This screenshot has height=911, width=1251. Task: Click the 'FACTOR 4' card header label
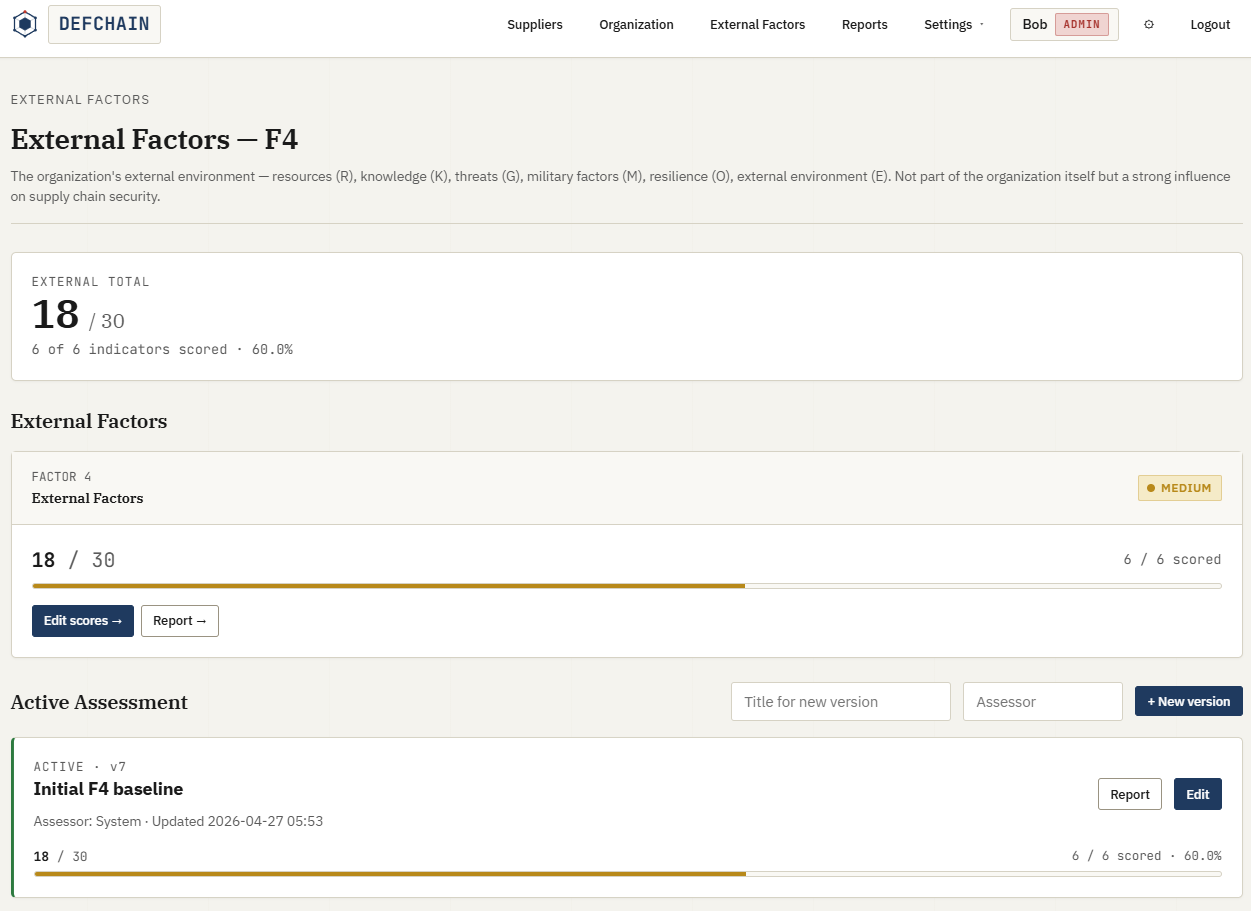click(62, 477)
